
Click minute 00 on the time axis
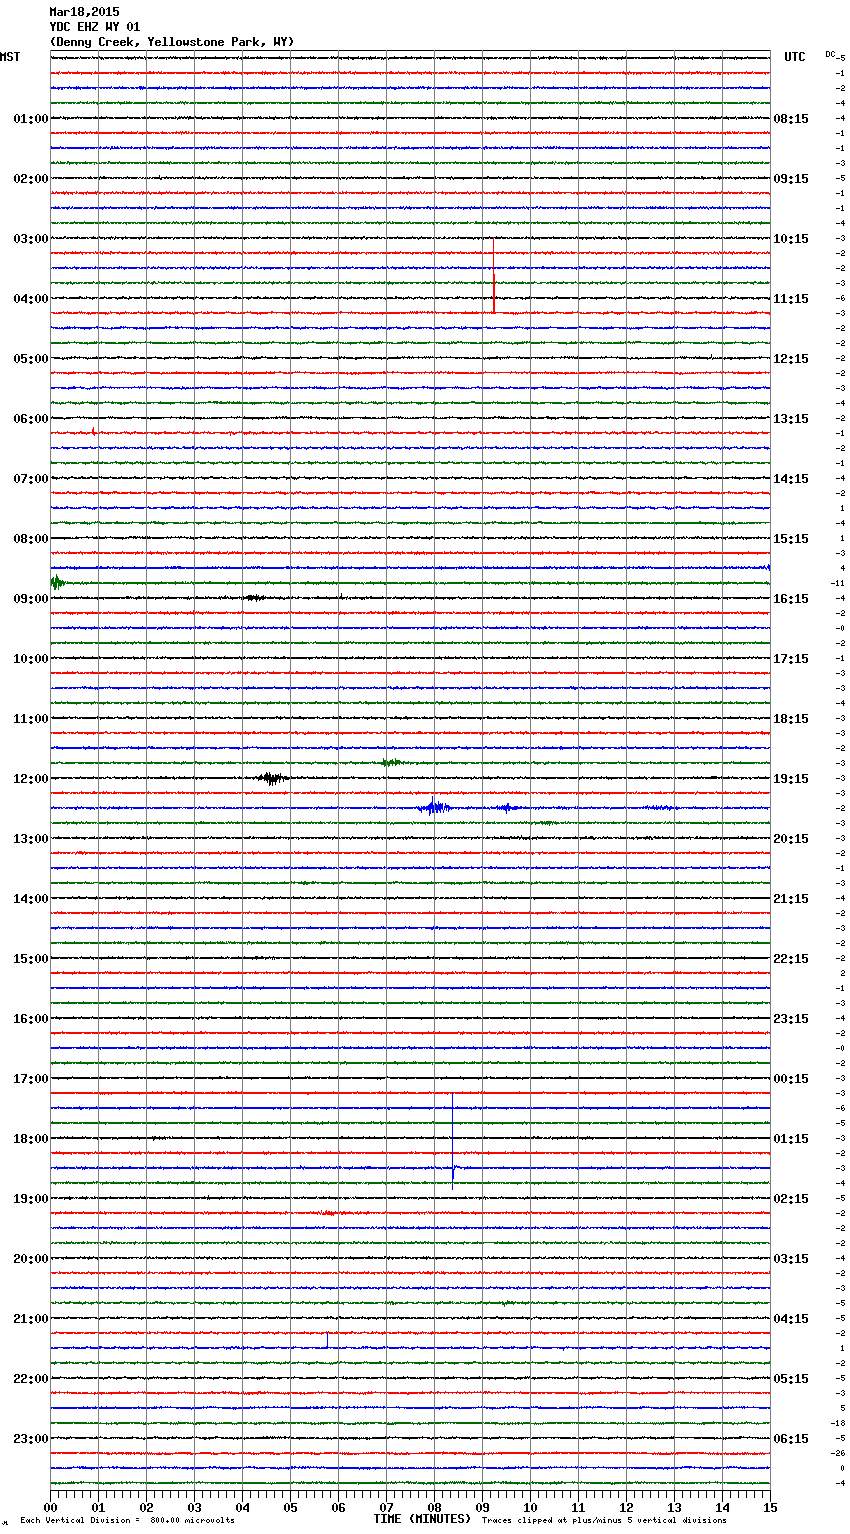point(51,1507)
